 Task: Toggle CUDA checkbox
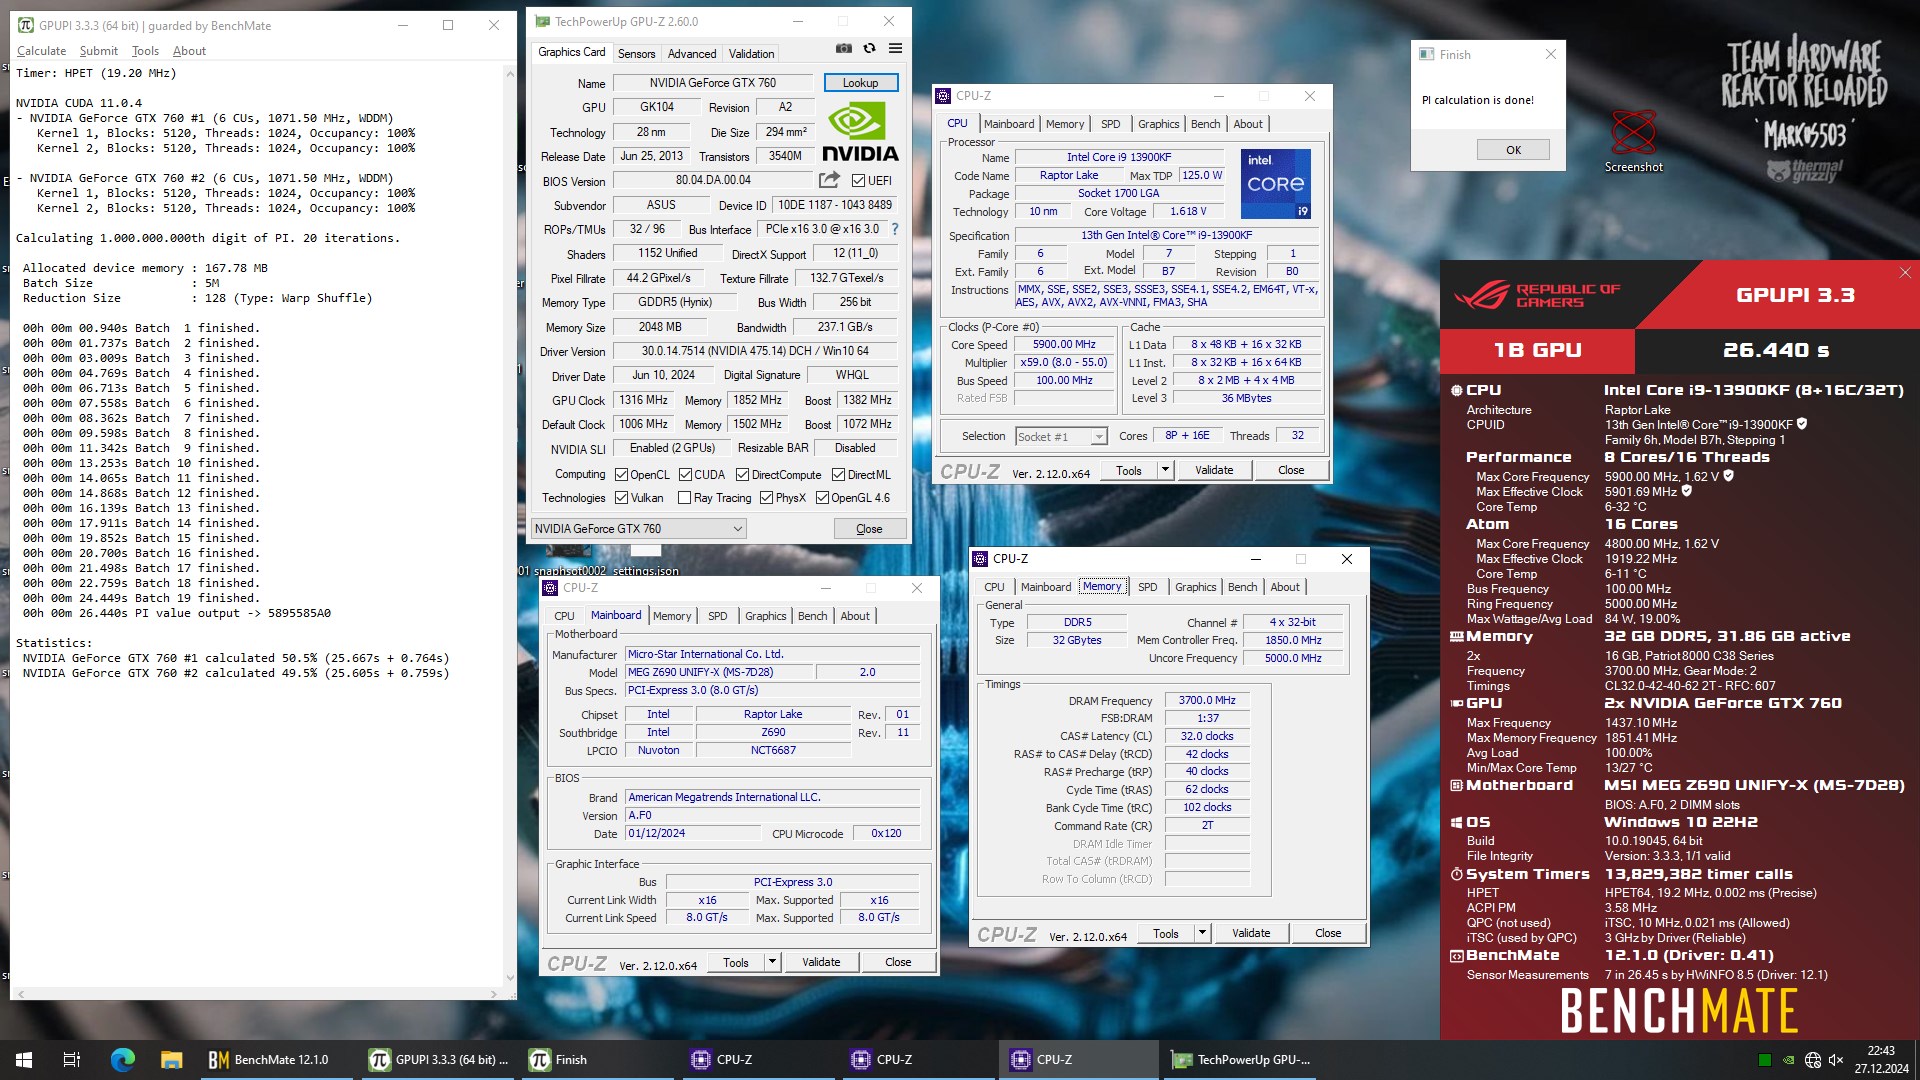click(x=685, y=475)
